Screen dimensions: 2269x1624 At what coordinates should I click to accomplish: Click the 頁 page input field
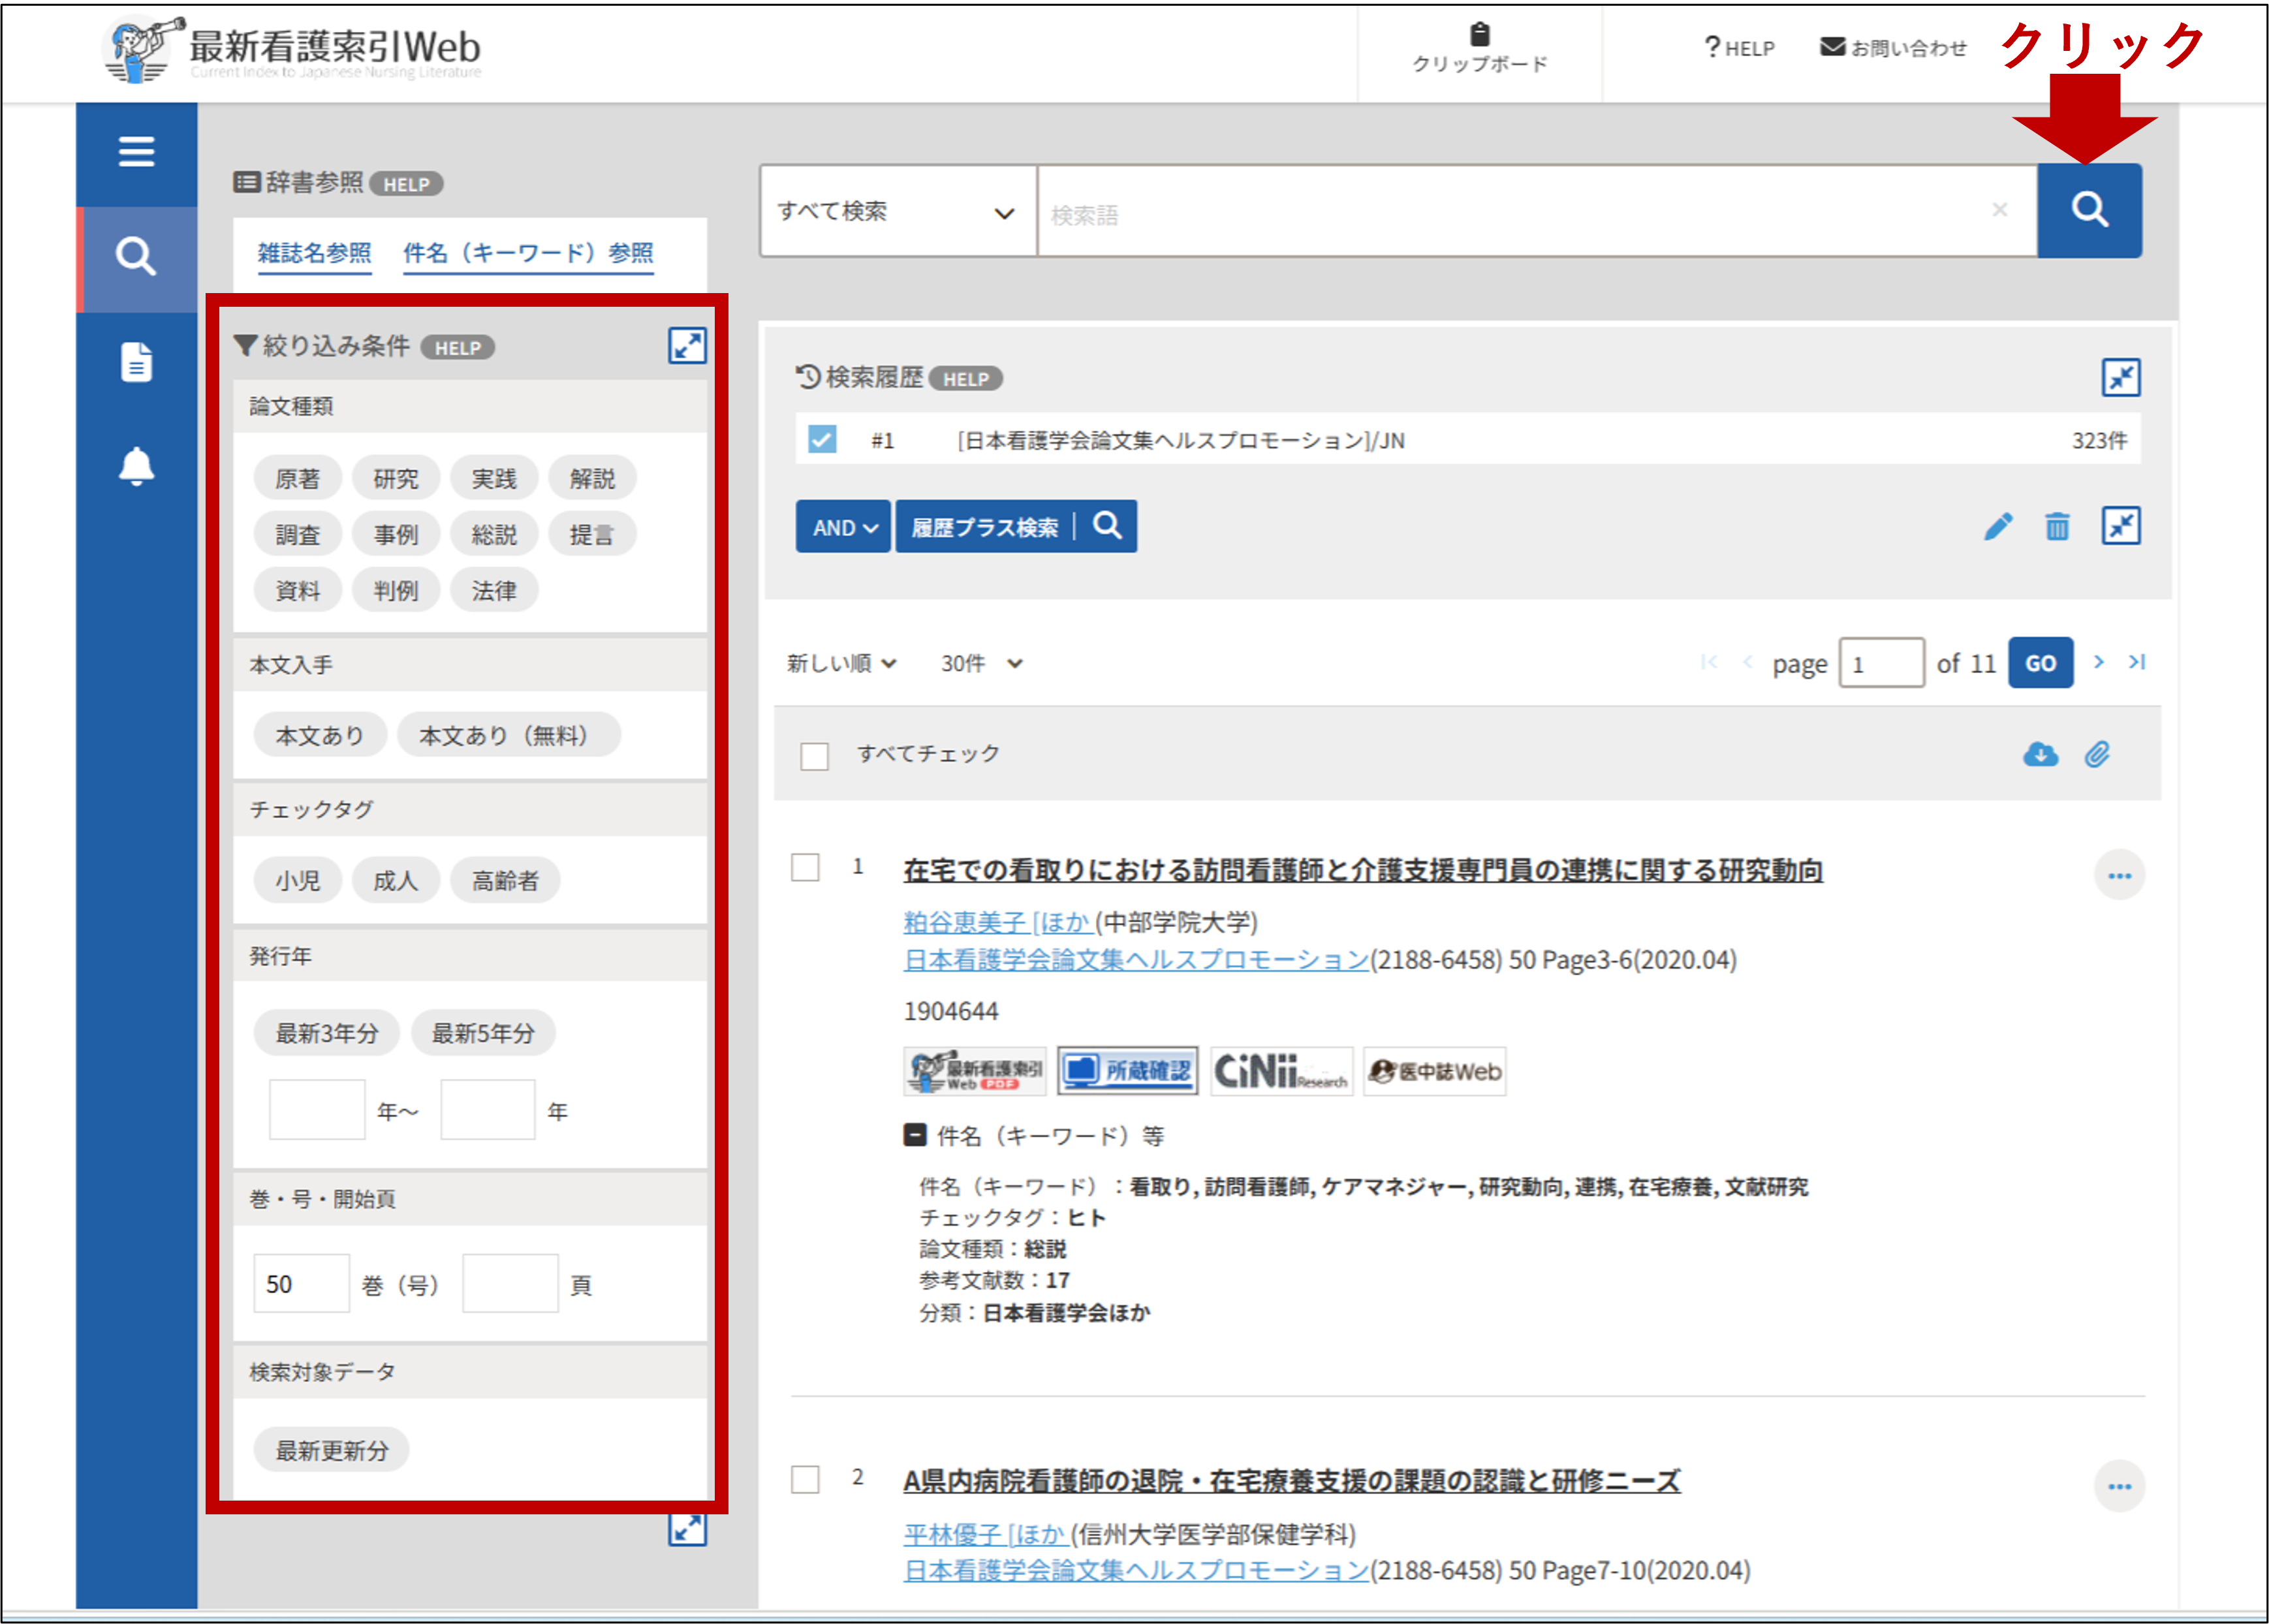pos(510,1283)
